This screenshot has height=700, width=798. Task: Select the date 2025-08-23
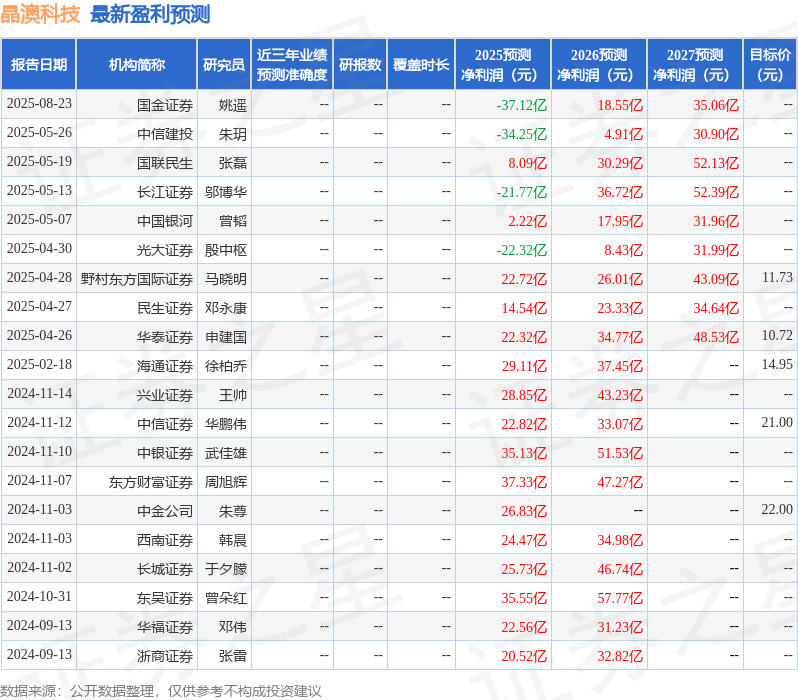point(39,104)
